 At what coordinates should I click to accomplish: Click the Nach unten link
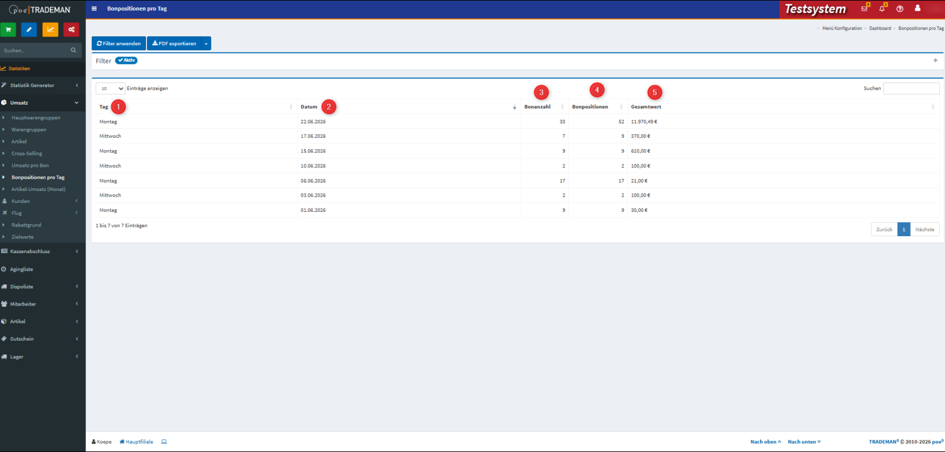(804, 442)
